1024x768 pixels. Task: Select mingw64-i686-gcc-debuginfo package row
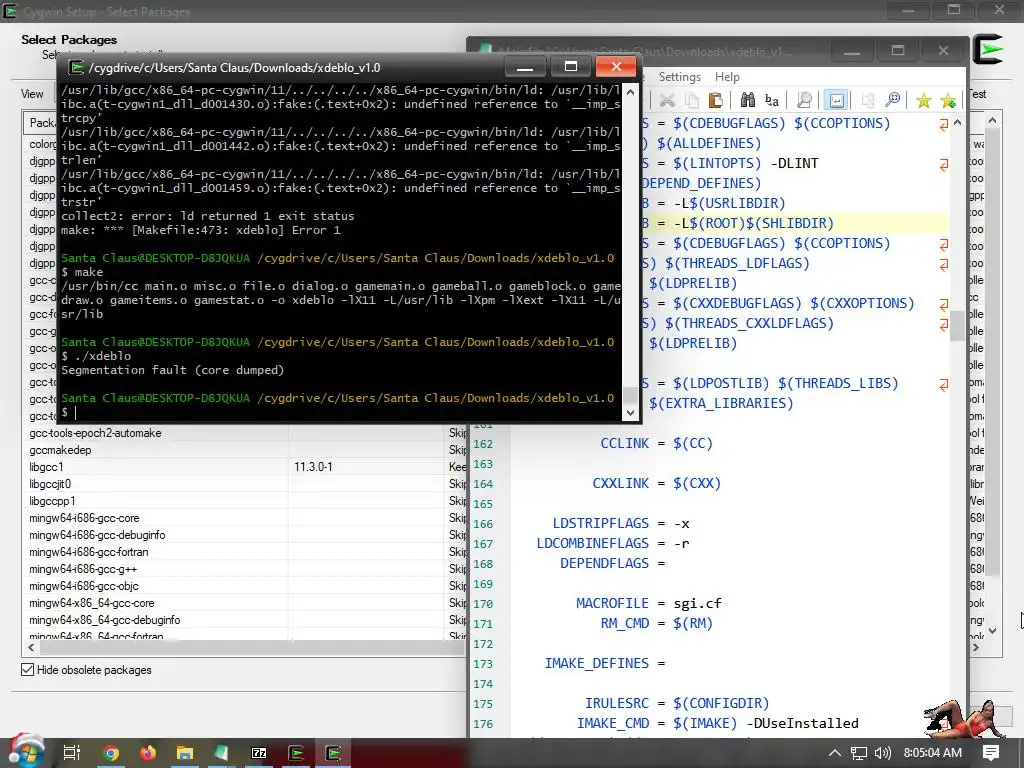point(244,535)
